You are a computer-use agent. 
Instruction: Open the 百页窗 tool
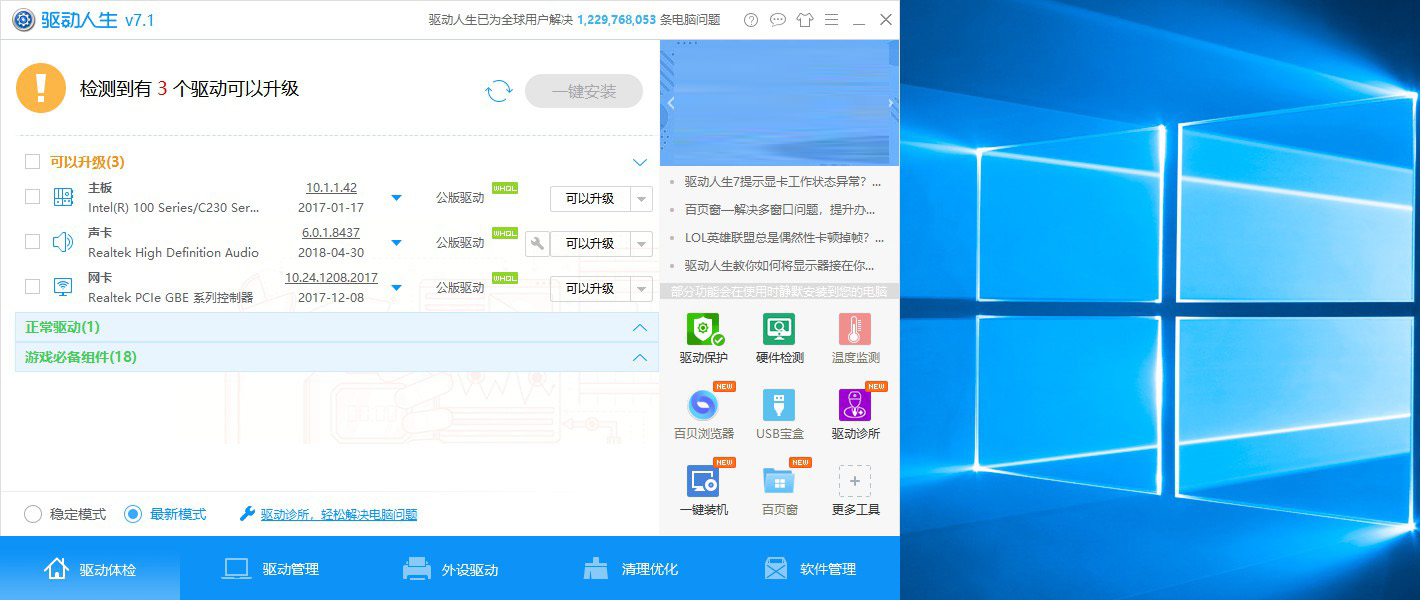pyautogui.click(x=779, y=485)
